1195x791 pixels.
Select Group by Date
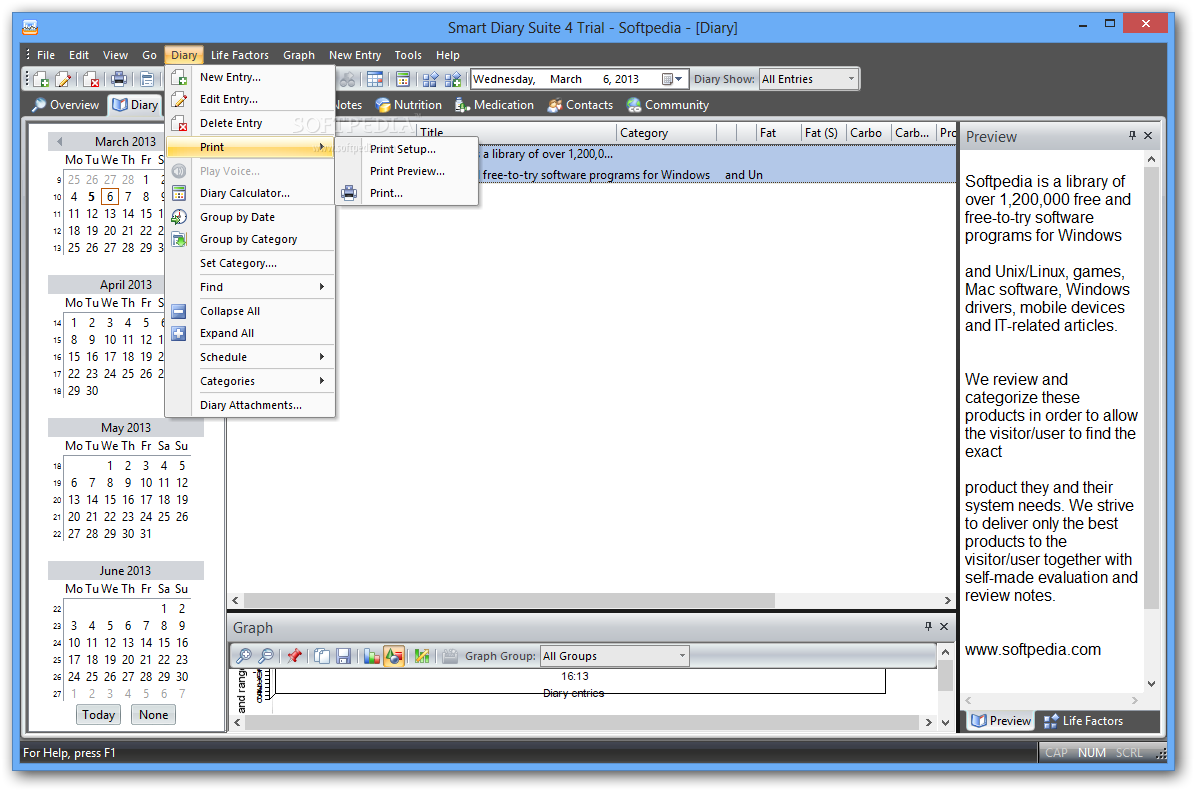(250, 217)
